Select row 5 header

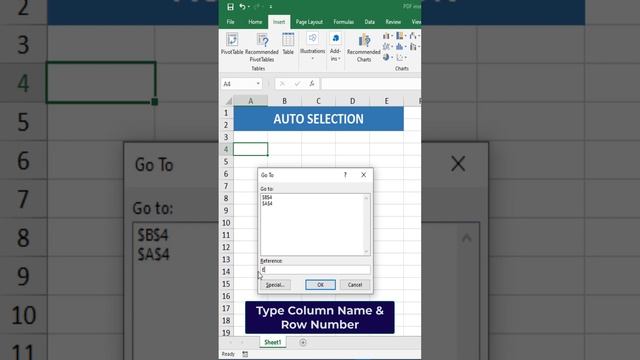[226, 162]
